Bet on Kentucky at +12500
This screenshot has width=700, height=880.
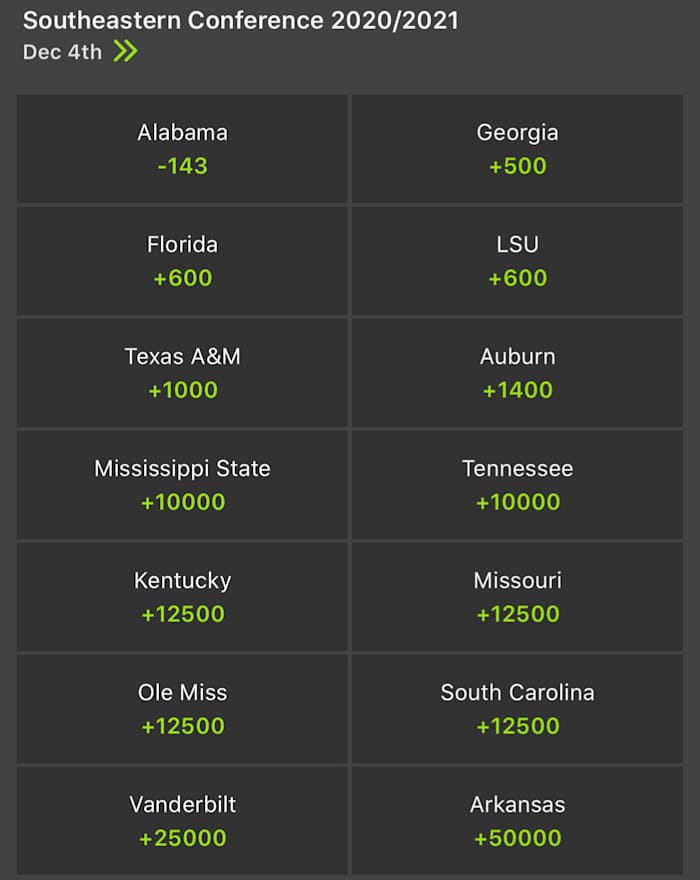(x=182, y=596)
